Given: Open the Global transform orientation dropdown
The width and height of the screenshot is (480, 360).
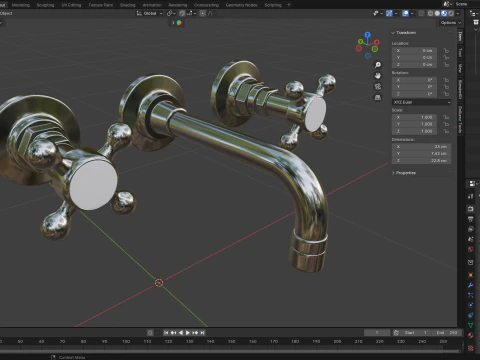Looking at the screenshot, I should pos(149,13).
